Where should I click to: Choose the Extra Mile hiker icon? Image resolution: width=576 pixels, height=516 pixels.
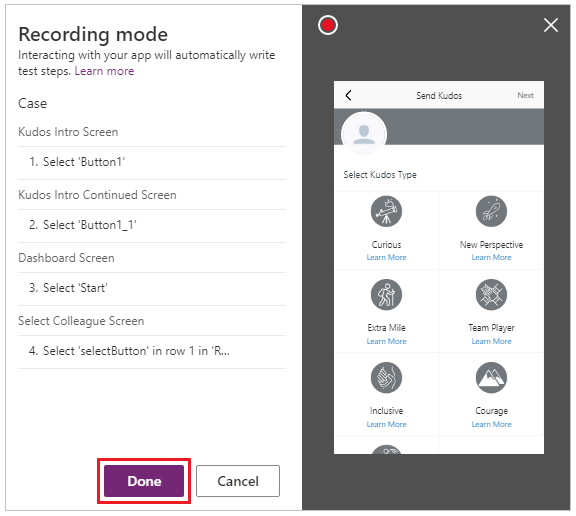[x=386, y=295]
